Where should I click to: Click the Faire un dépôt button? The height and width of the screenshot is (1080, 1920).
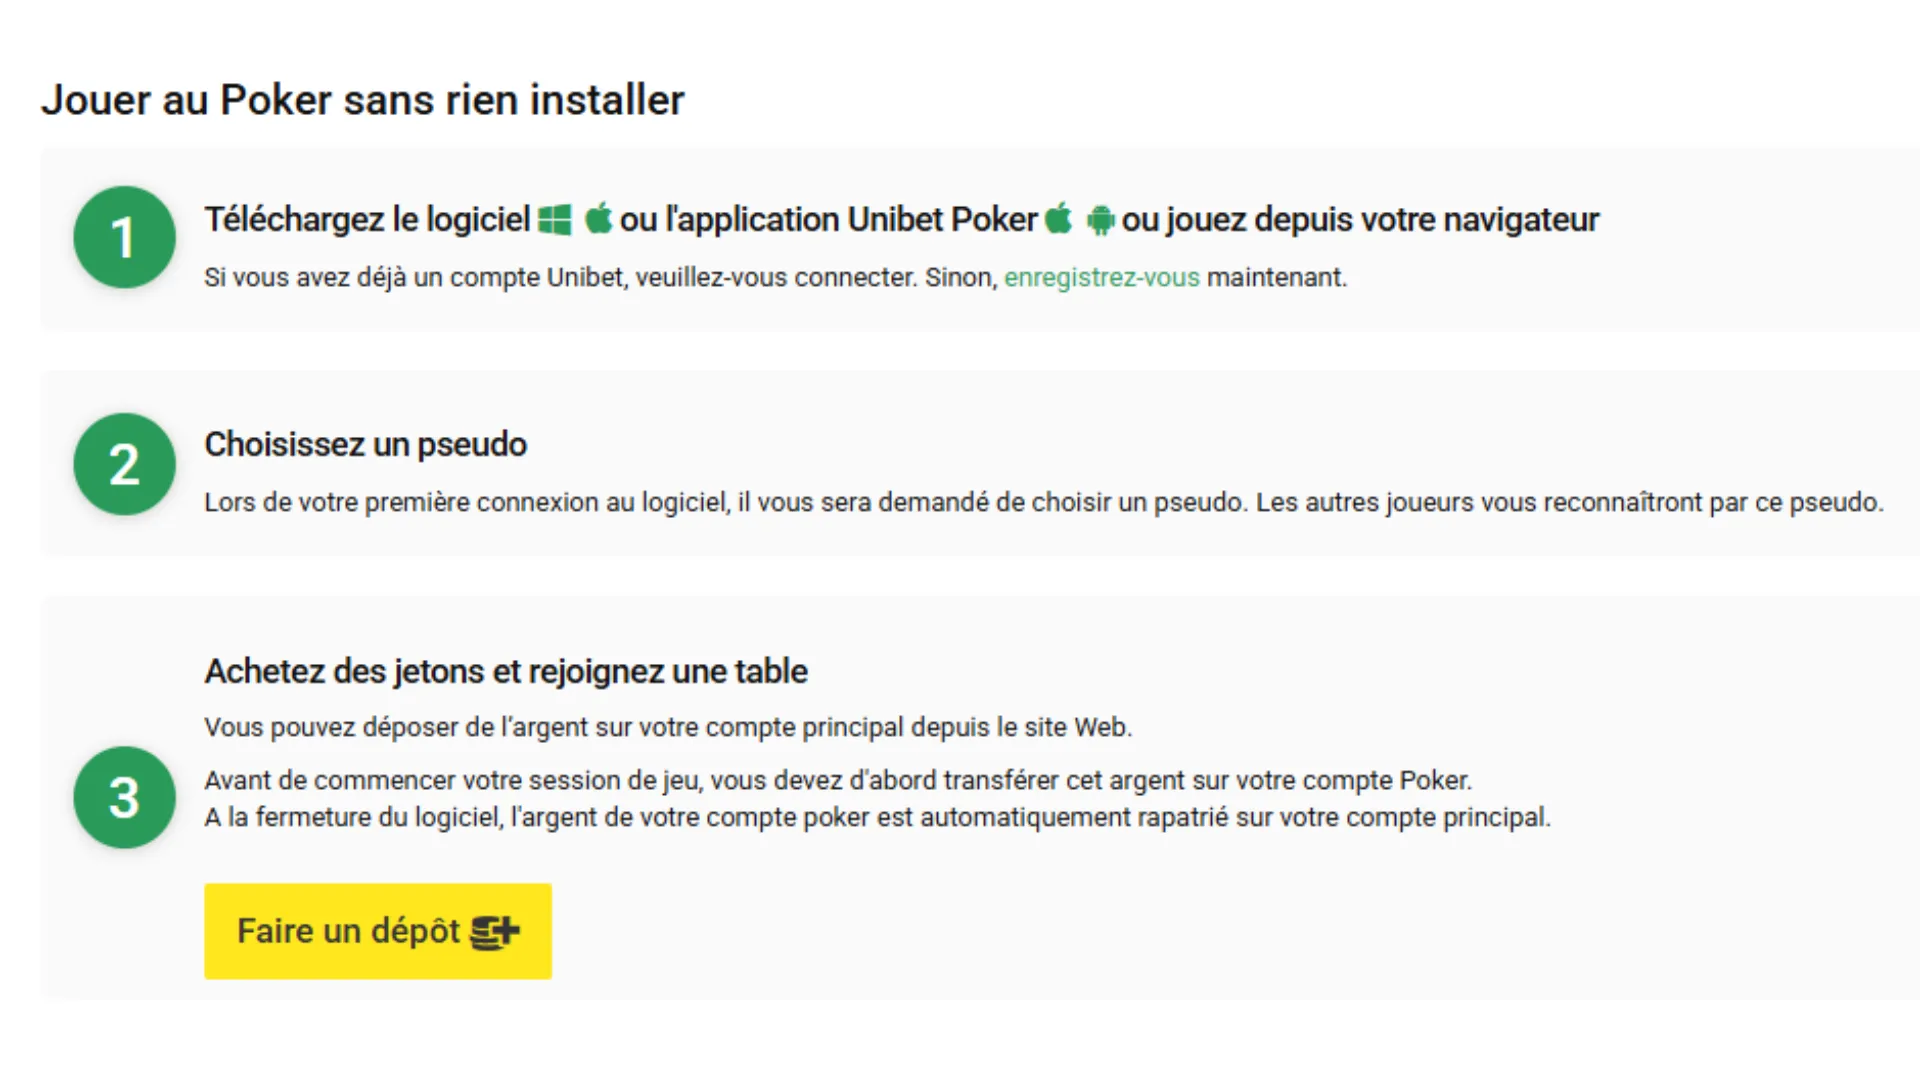378,931
